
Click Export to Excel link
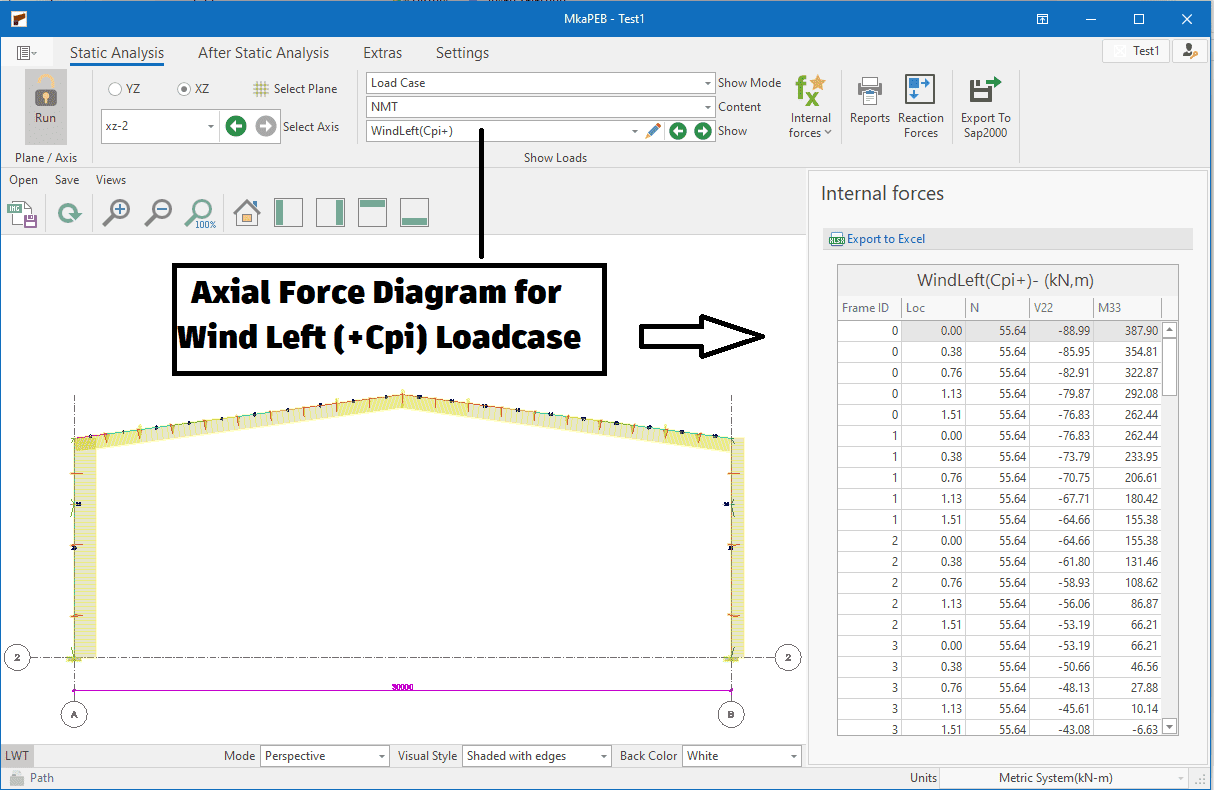tap(885, 239)
